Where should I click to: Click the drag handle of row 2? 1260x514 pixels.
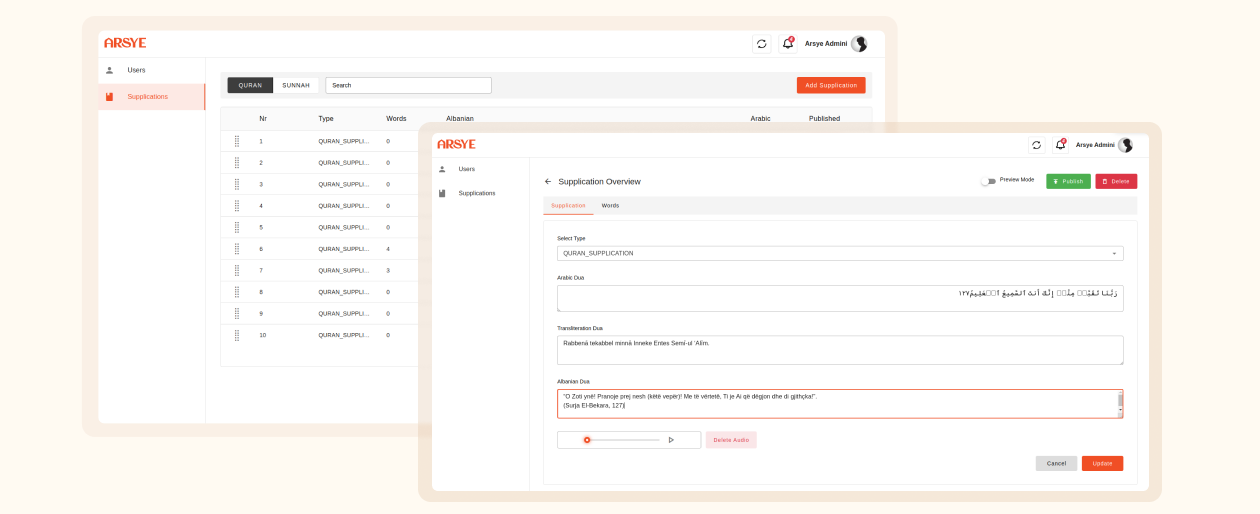[x=237, y=162]
